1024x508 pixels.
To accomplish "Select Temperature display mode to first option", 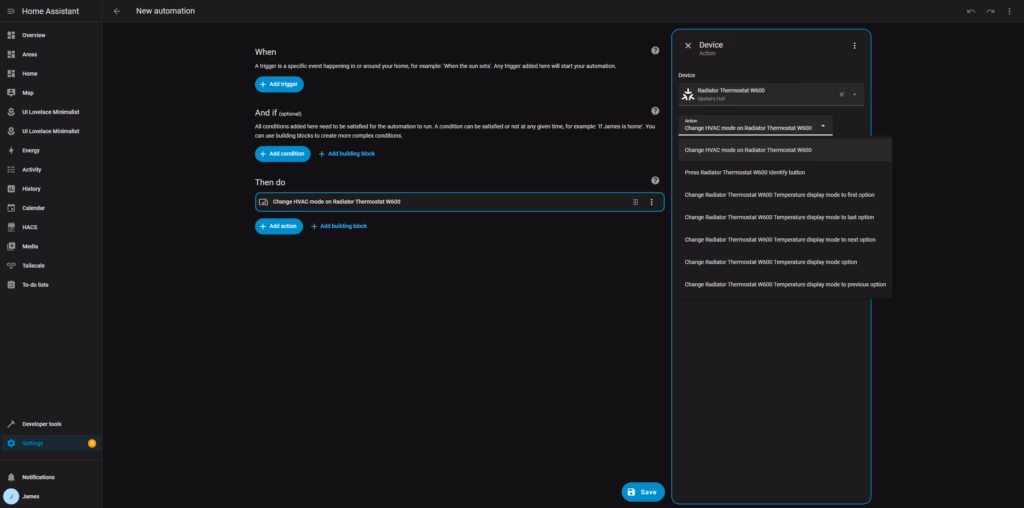I will click(x=778, y=194).
